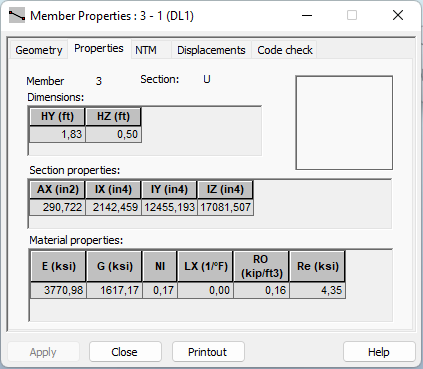Select the IY (in4) column header
The width and height of the screenshot is (423, 369).
pos(169,189)
